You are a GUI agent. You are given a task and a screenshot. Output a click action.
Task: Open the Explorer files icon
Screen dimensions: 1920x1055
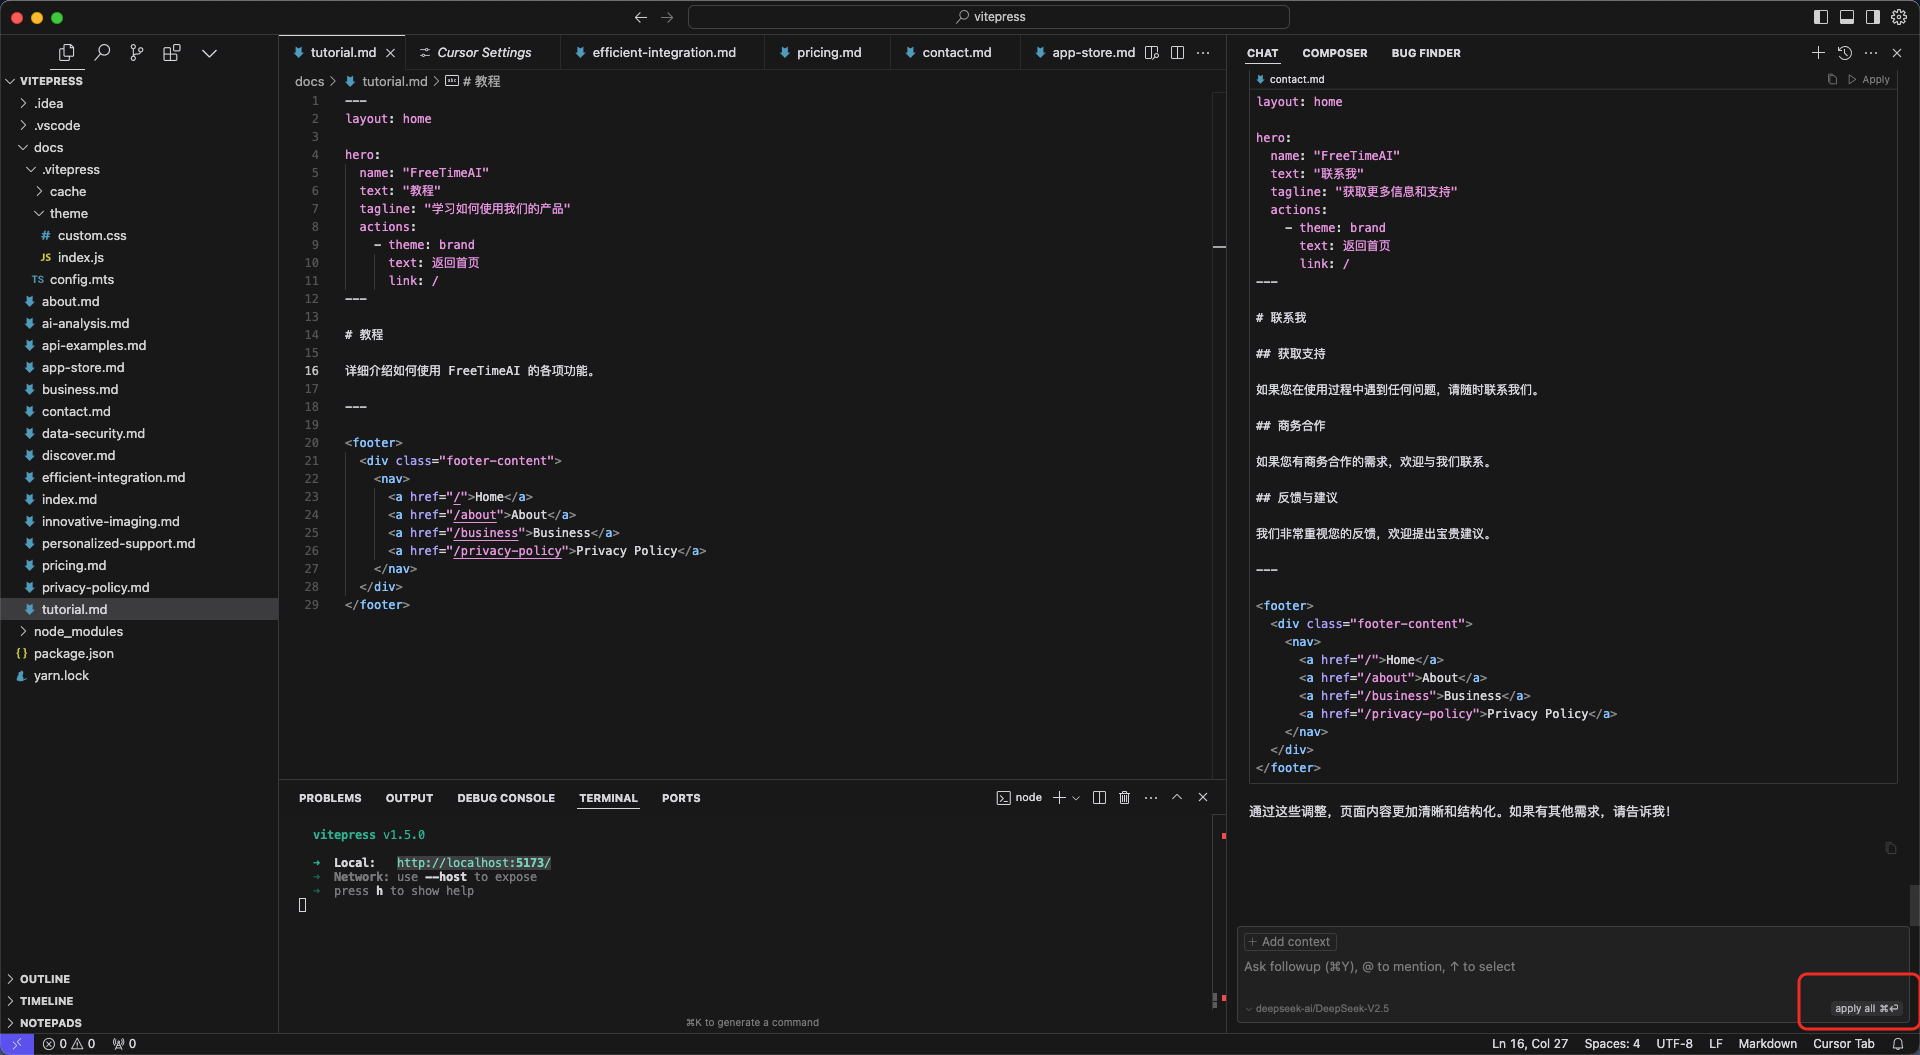(67, 53)
